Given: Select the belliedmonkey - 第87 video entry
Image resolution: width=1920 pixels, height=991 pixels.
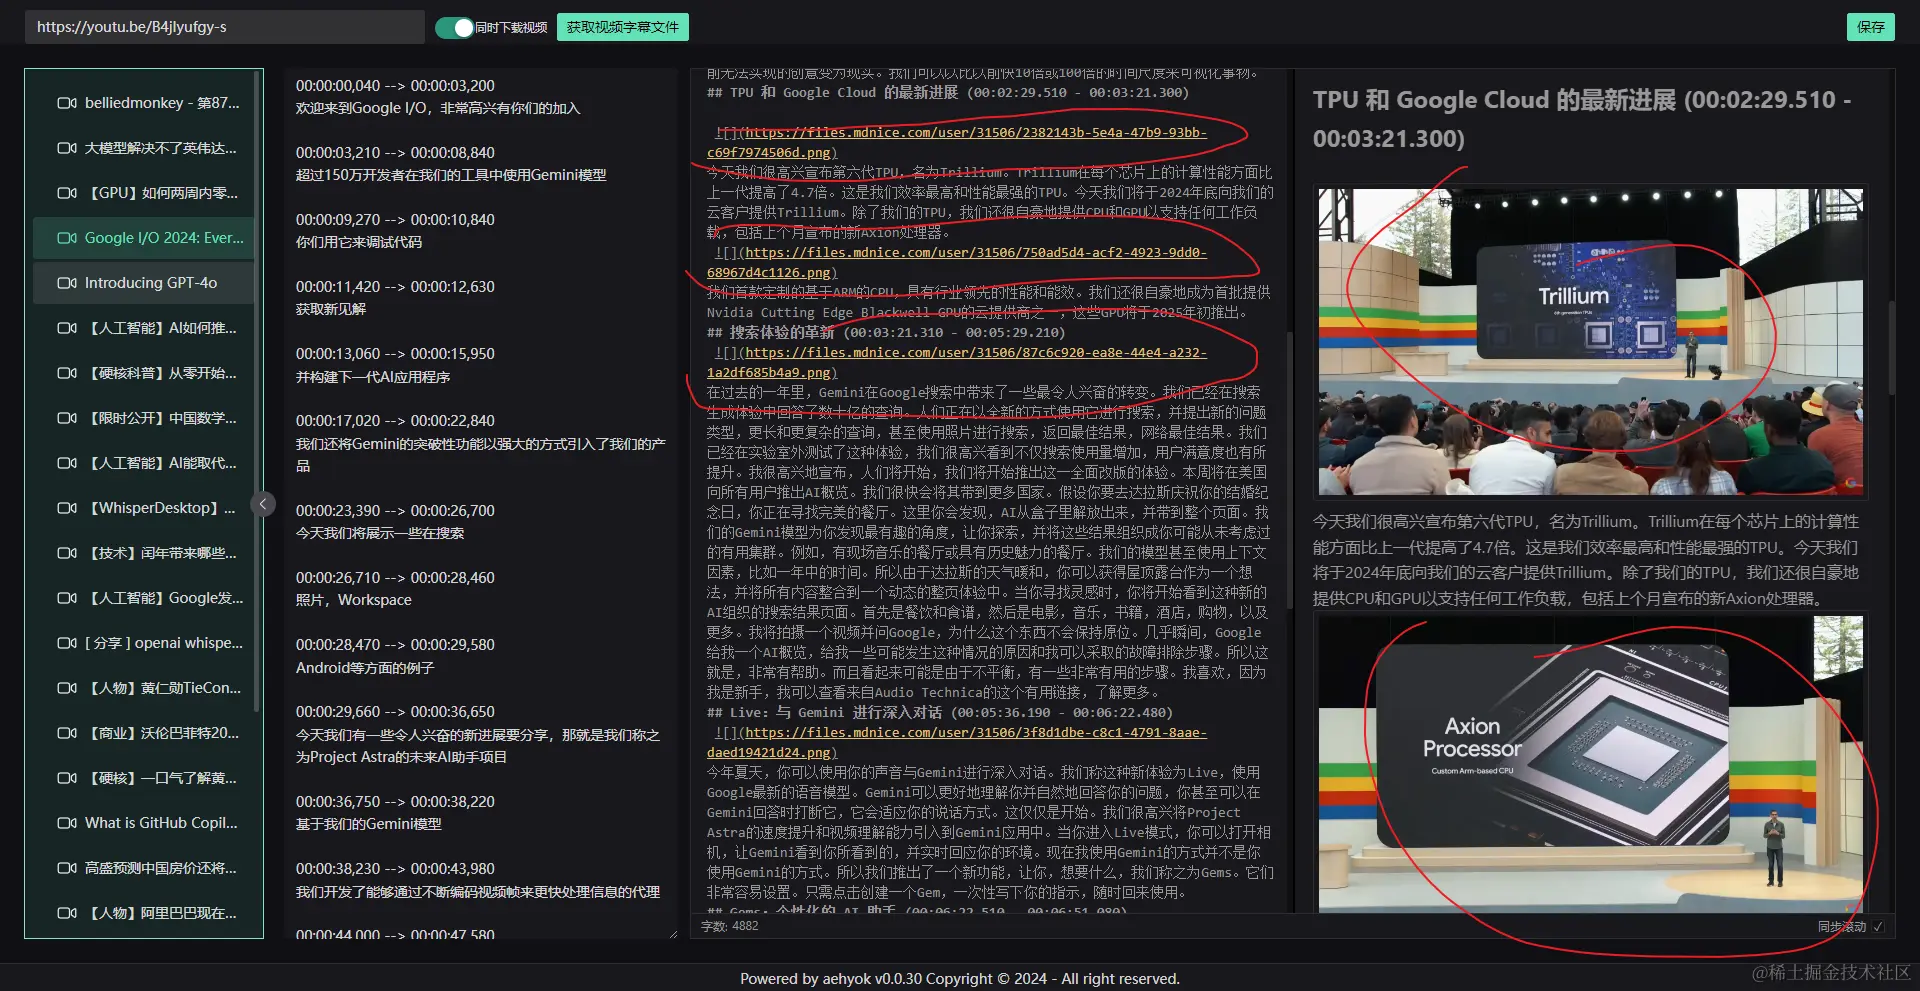Looking at the screenshot, I should tap(144, 103).
